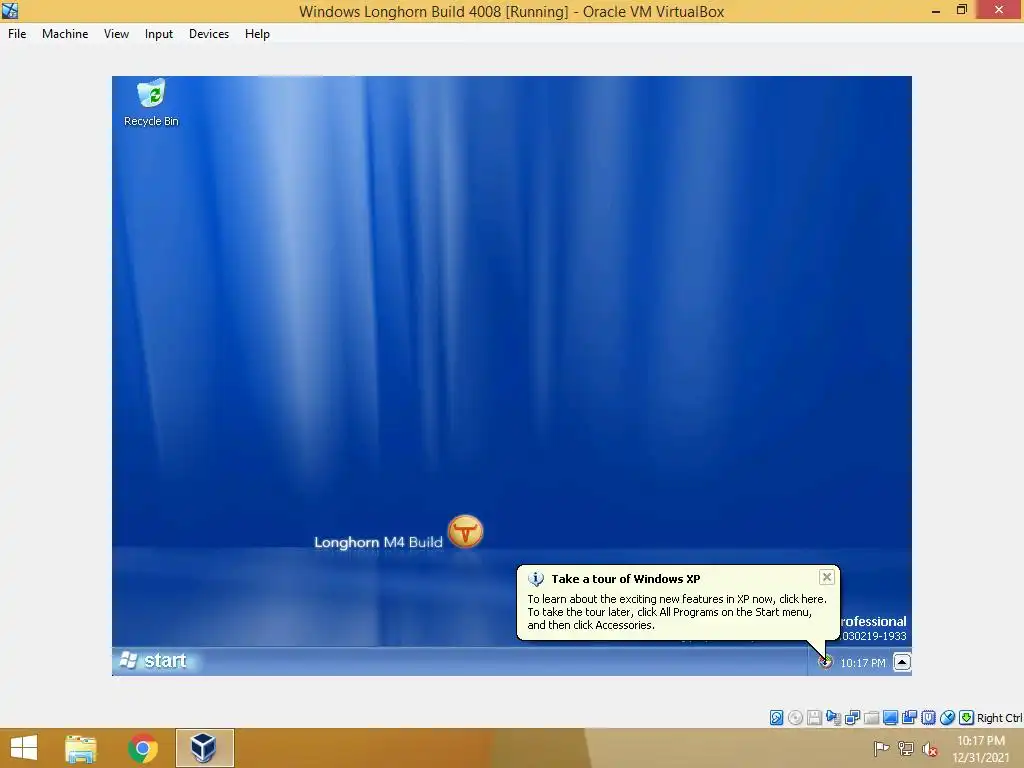Close the Windows XP tour balloon
Viewport: 1024px width, 768px height.
coord(826,577)
